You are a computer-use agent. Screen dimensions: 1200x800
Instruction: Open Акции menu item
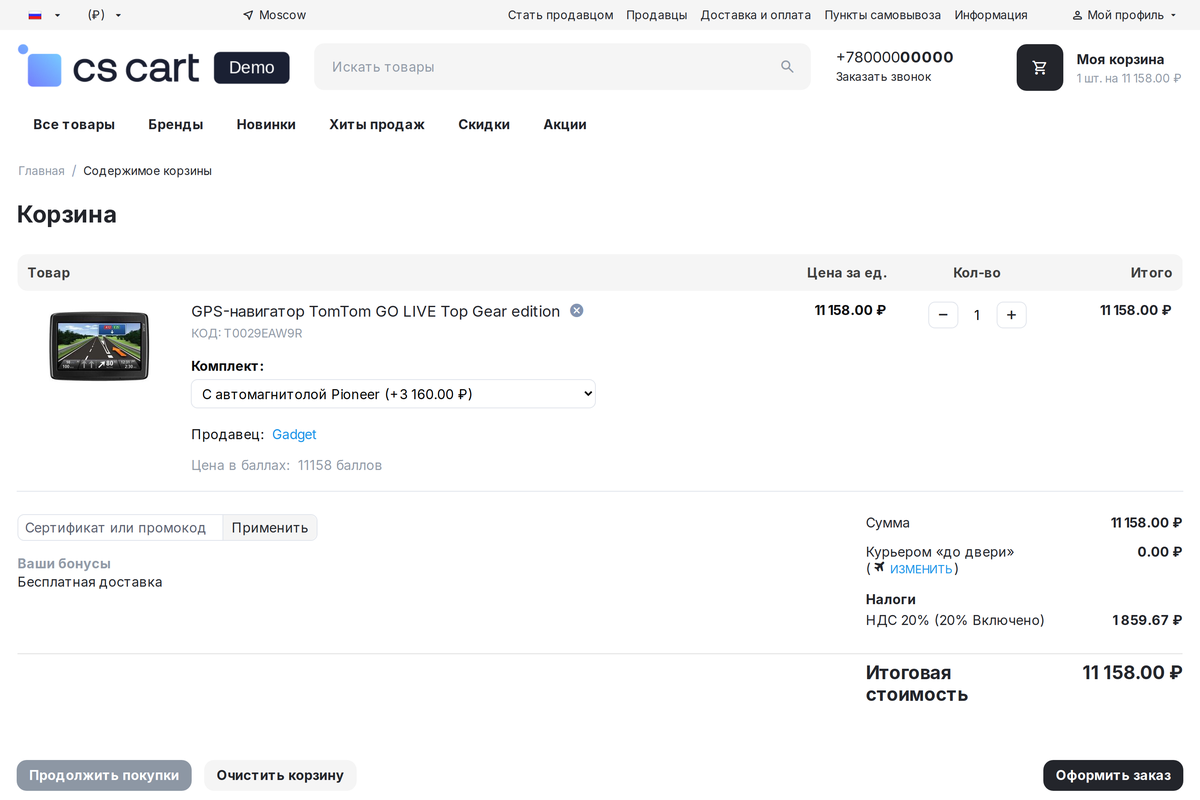(565, 124)
